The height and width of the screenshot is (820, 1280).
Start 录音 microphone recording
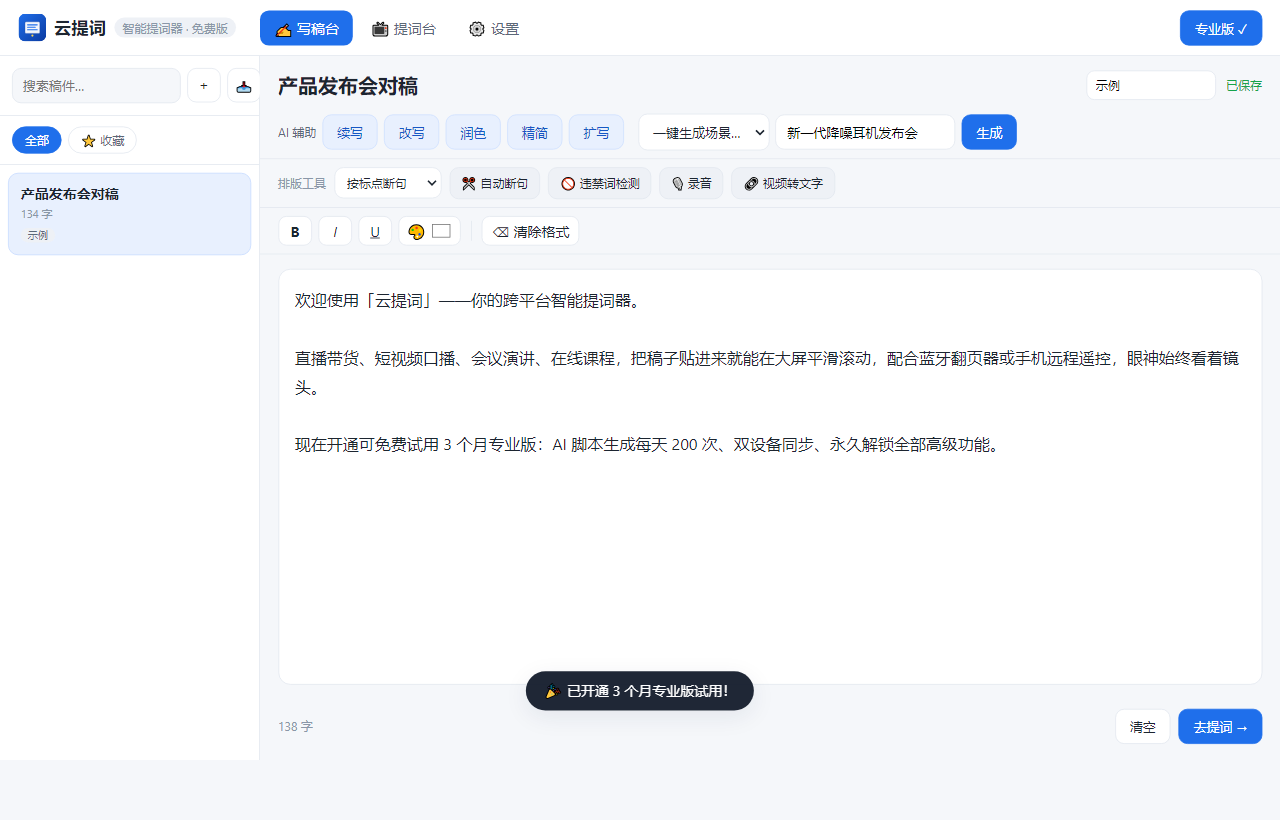click(x=691, y=183)
